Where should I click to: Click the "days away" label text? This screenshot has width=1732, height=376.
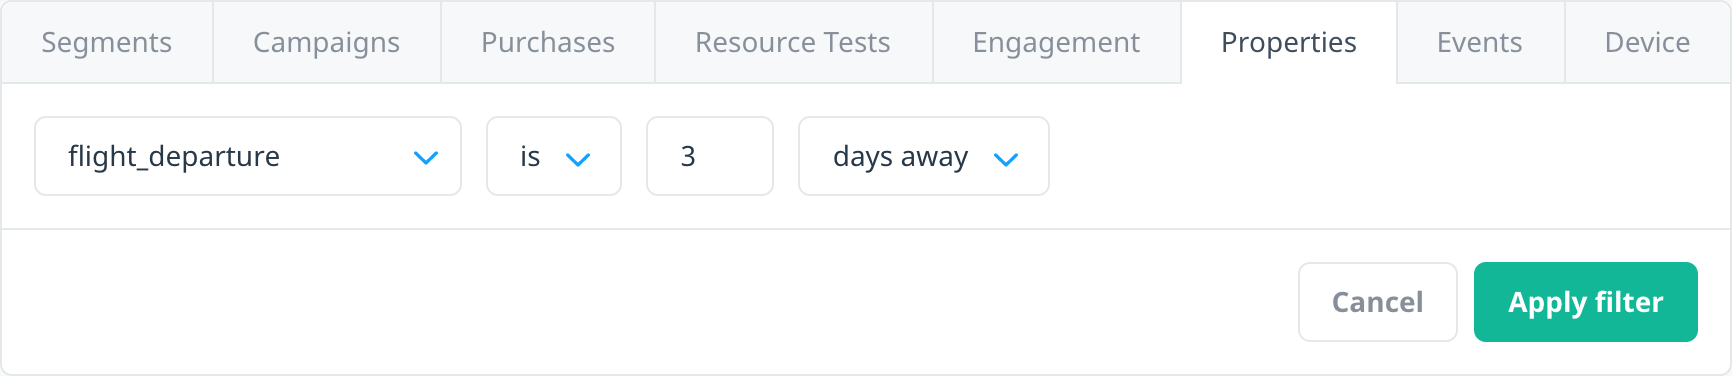pos(901,157)
